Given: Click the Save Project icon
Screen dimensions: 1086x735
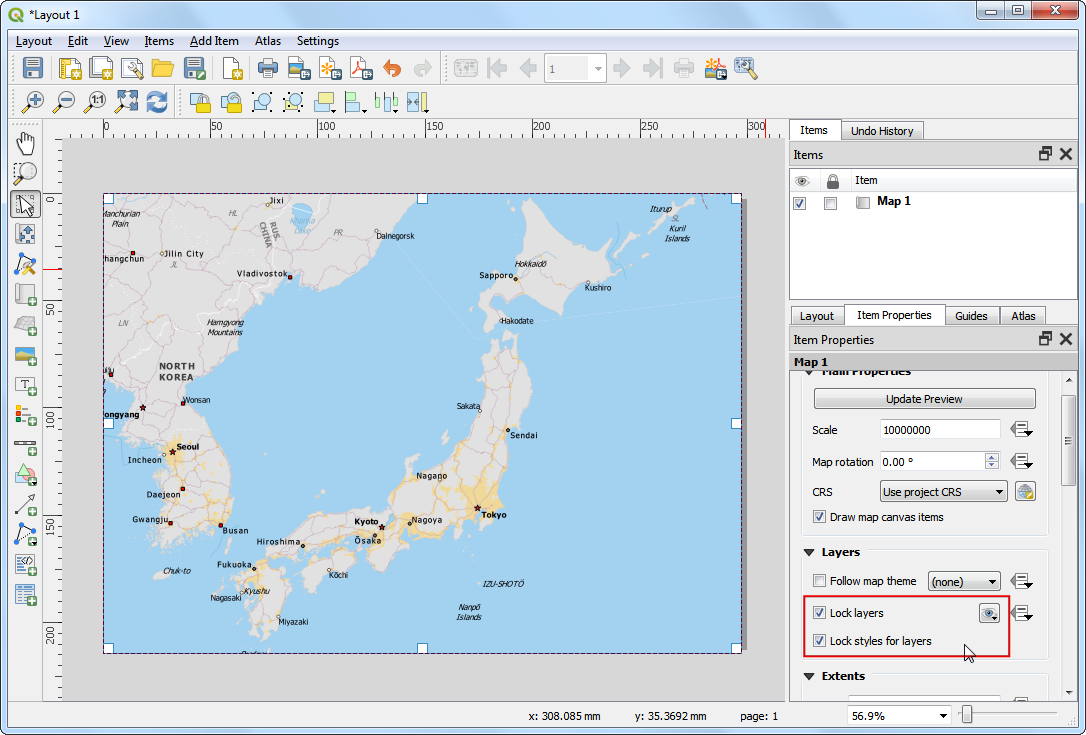Looking at the screenshot, I should coord(33,68).
